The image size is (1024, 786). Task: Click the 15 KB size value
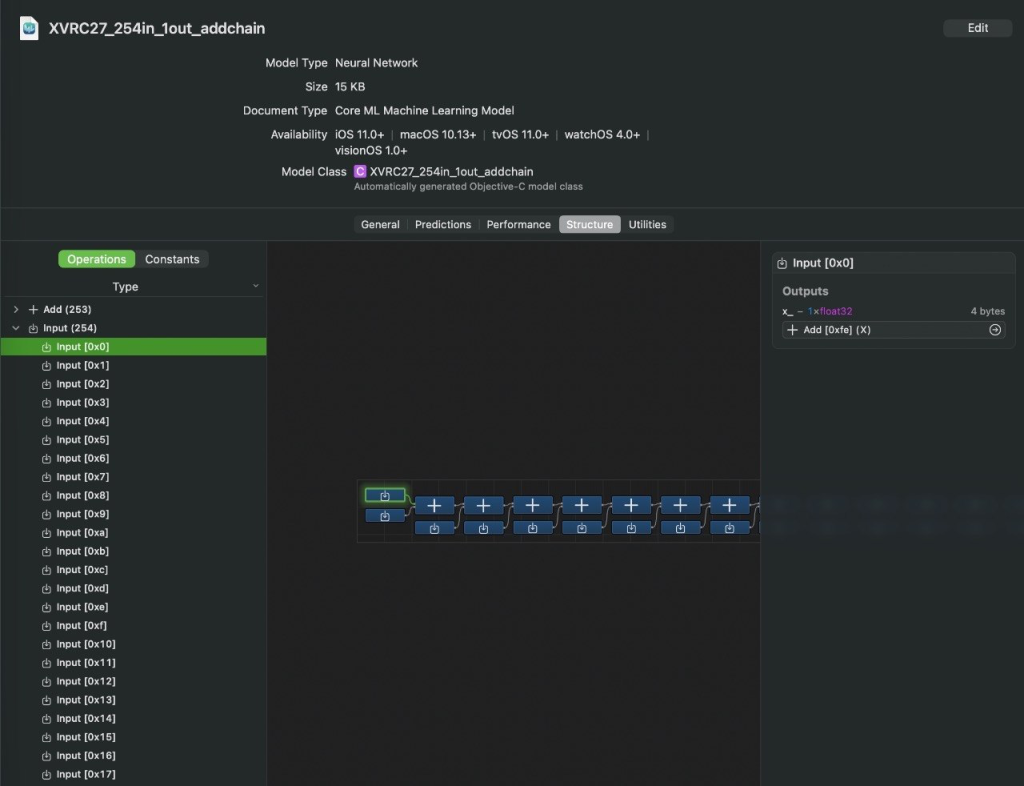coord(350,87)
